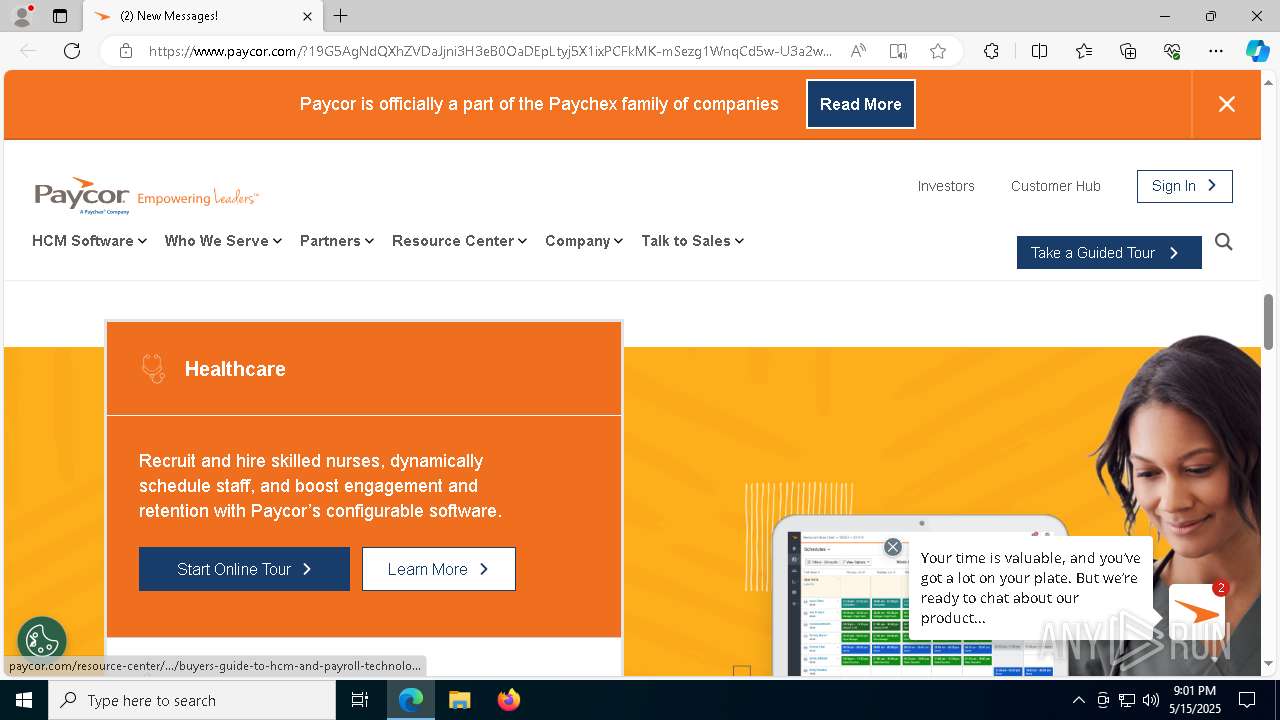Click the scroll down arrow
The width and height of the screenshot is (1280, 720).
[1269, 663]
